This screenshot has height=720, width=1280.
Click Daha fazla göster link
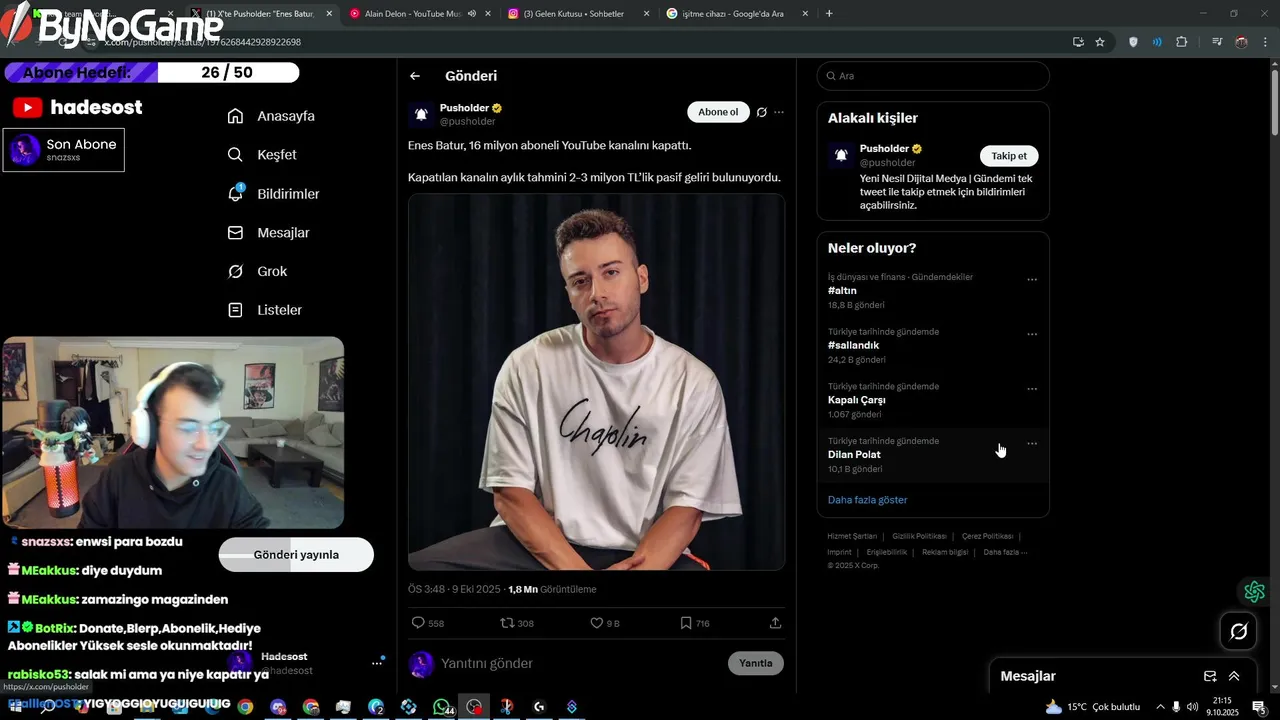(x=867, y=500)
